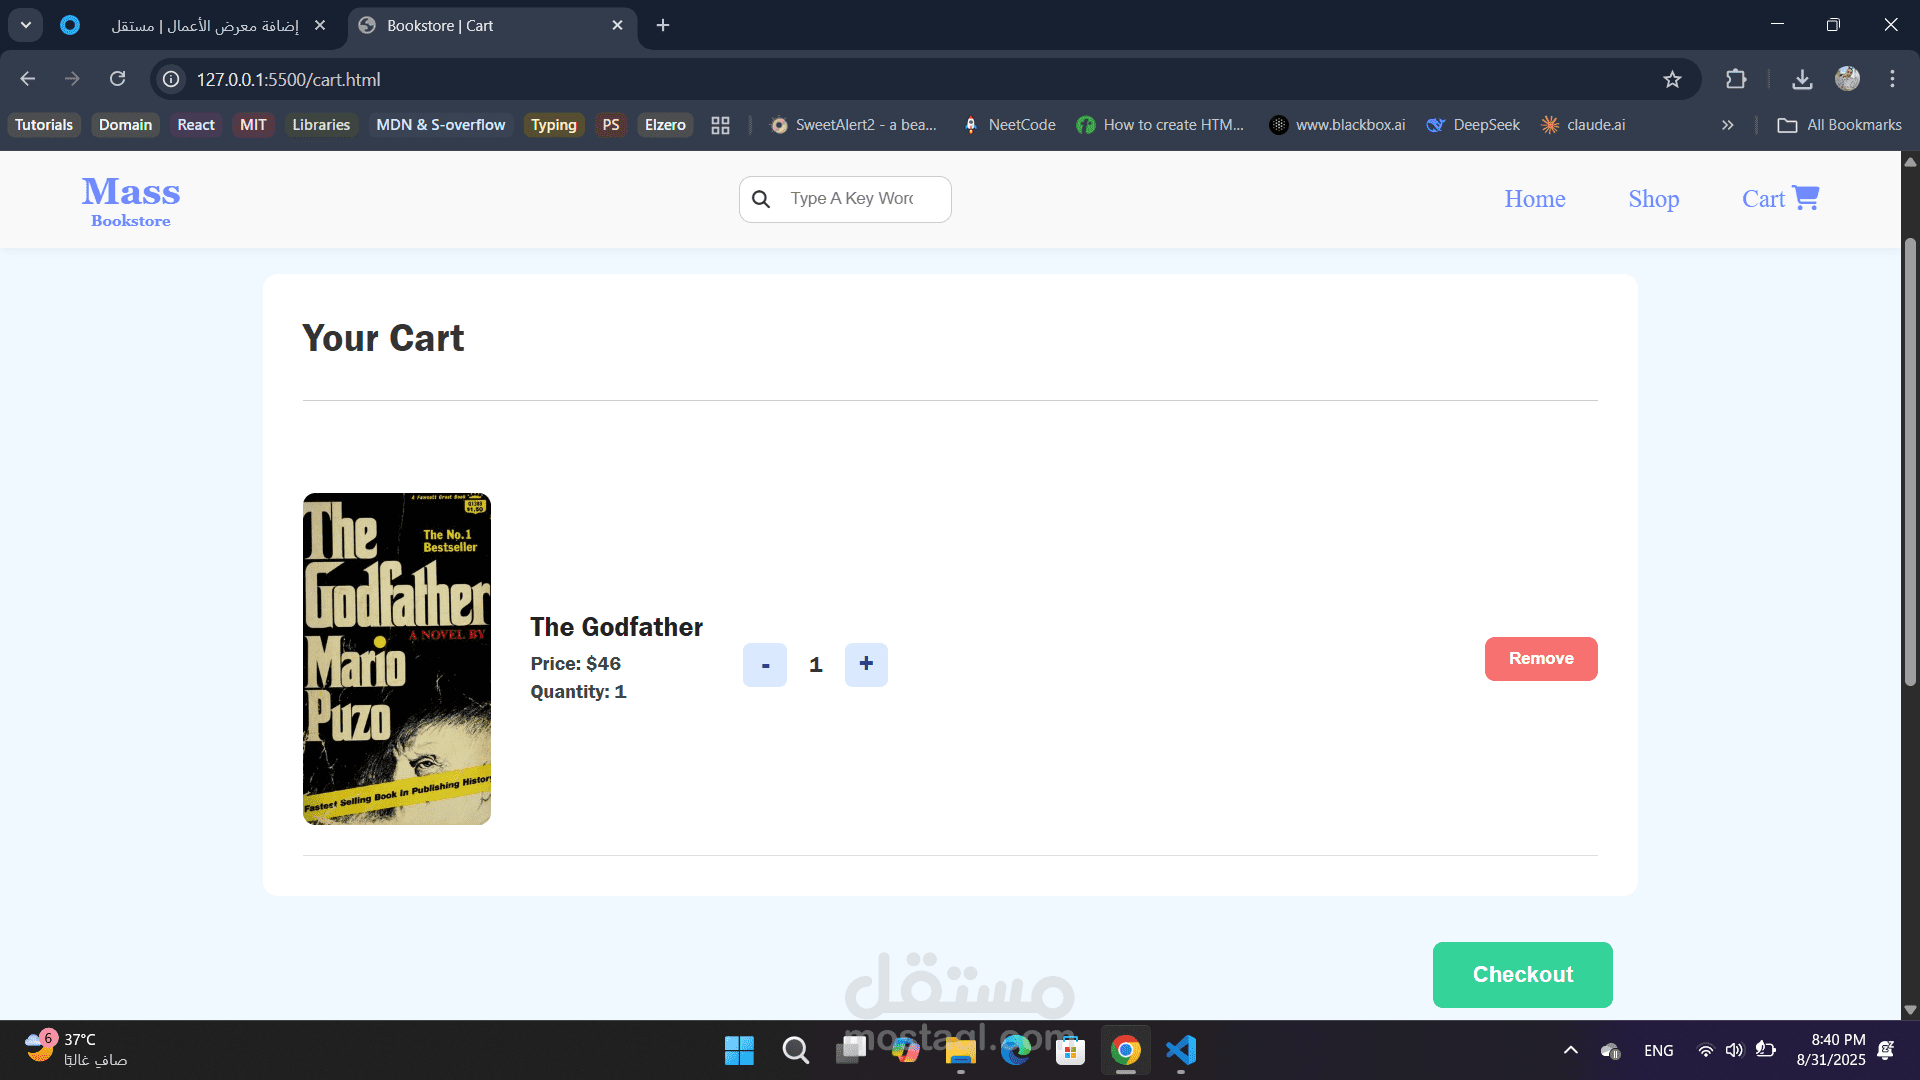Image resolution: width=1920 pixels, height=1080 pixels.
Task: Show hidden system tray icons
Action: 1571,1050
